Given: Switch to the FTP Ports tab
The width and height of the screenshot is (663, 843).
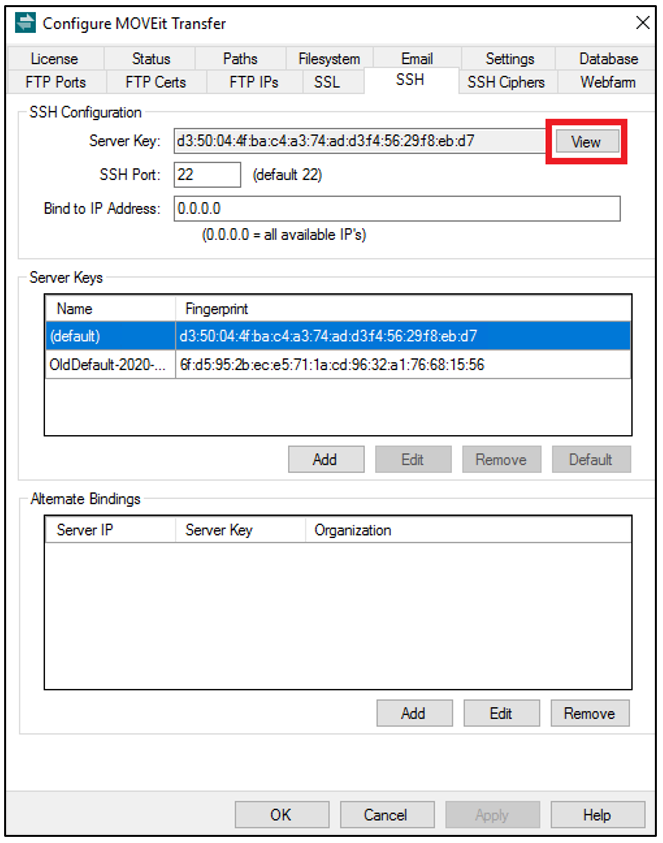Looking at the screenshot, I should [x=56, y=82].
